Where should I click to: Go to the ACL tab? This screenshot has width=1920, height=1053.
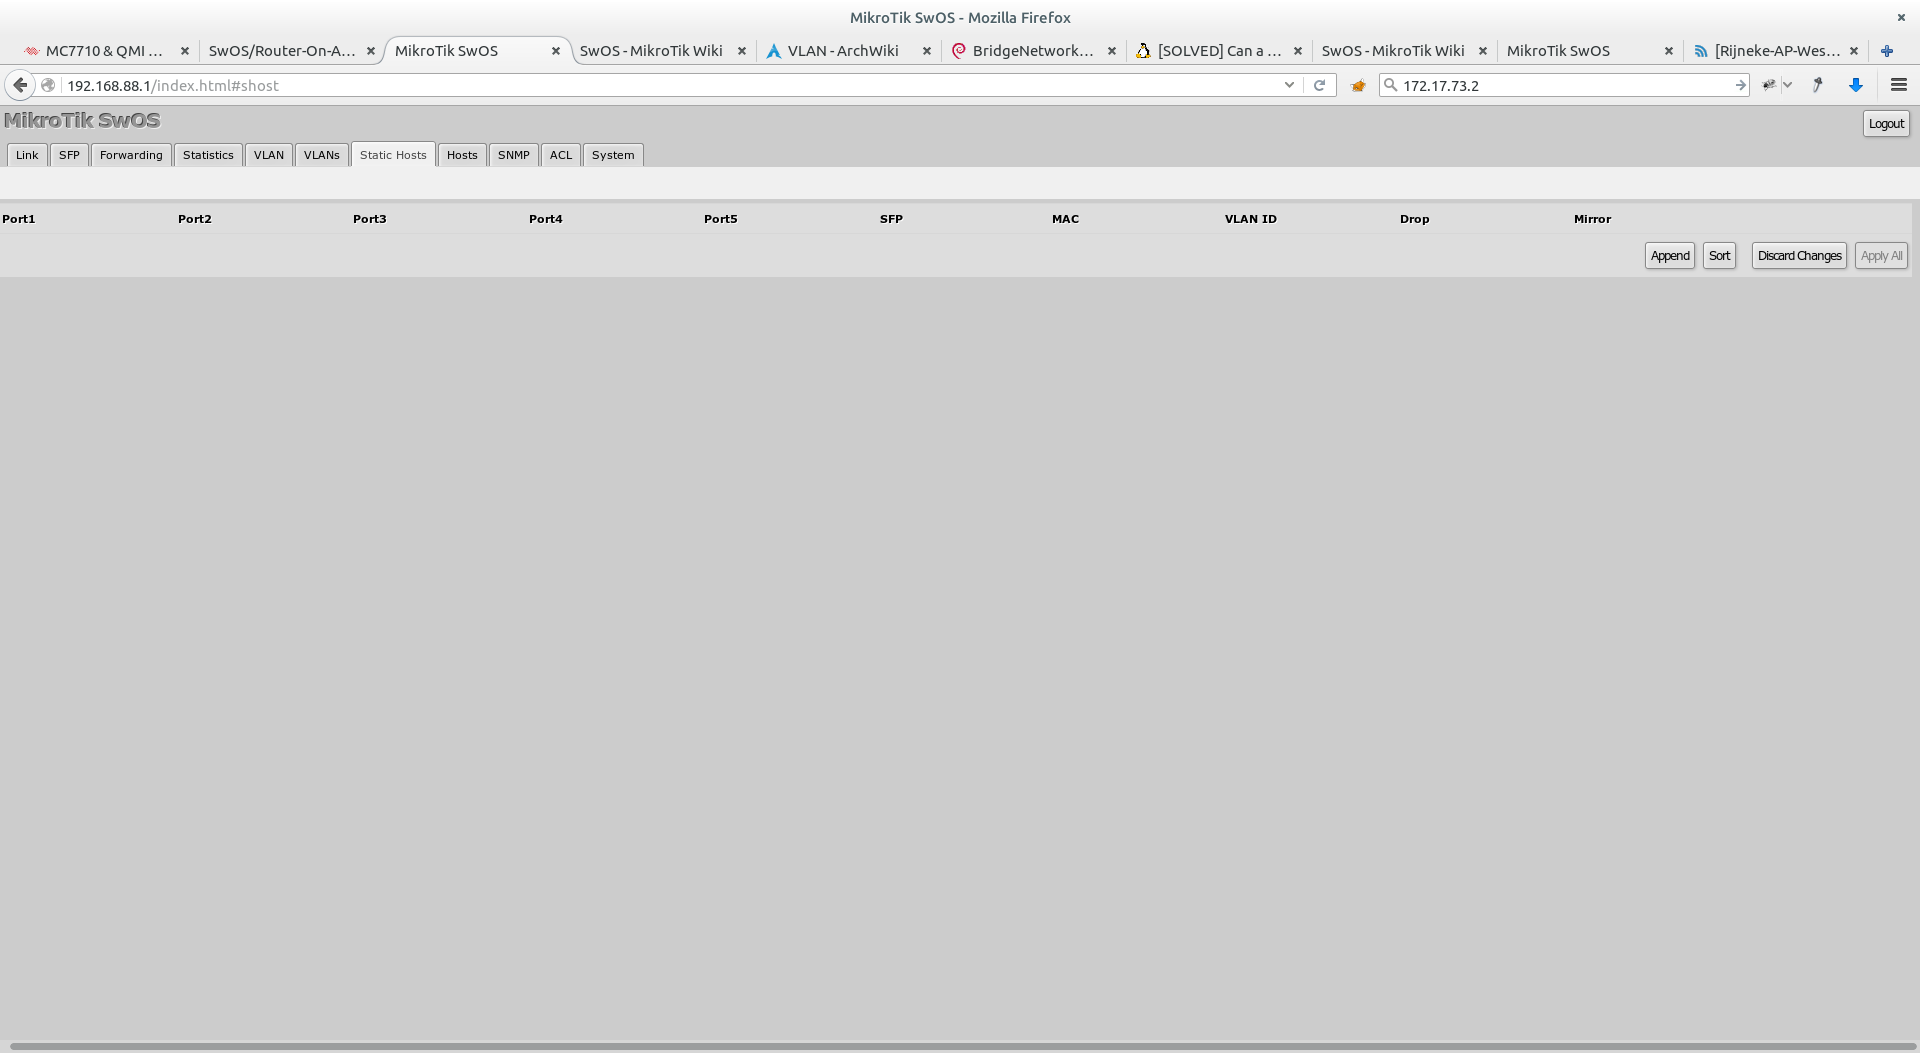[561, 155]
